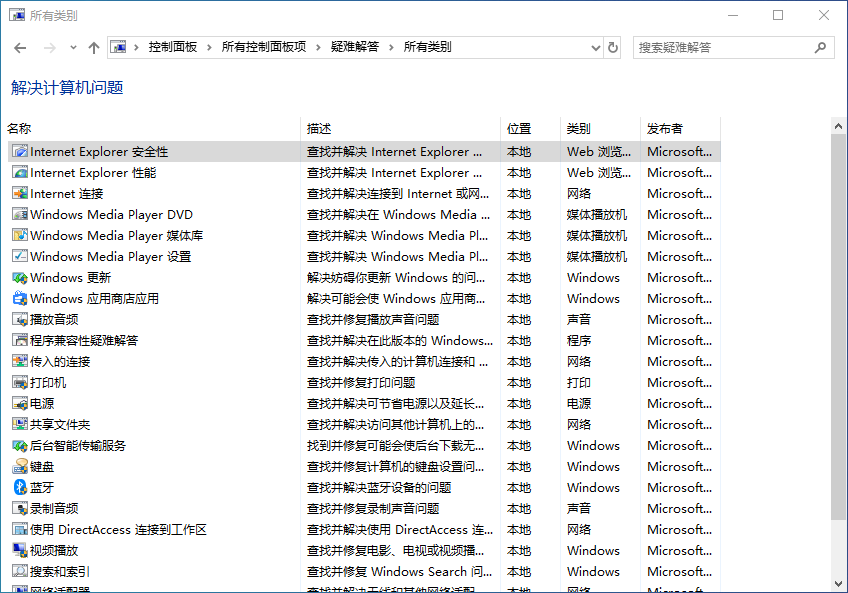Click the 电源 power troubleshooter icon
Viewport: 848px width, 593px height.
19,403
